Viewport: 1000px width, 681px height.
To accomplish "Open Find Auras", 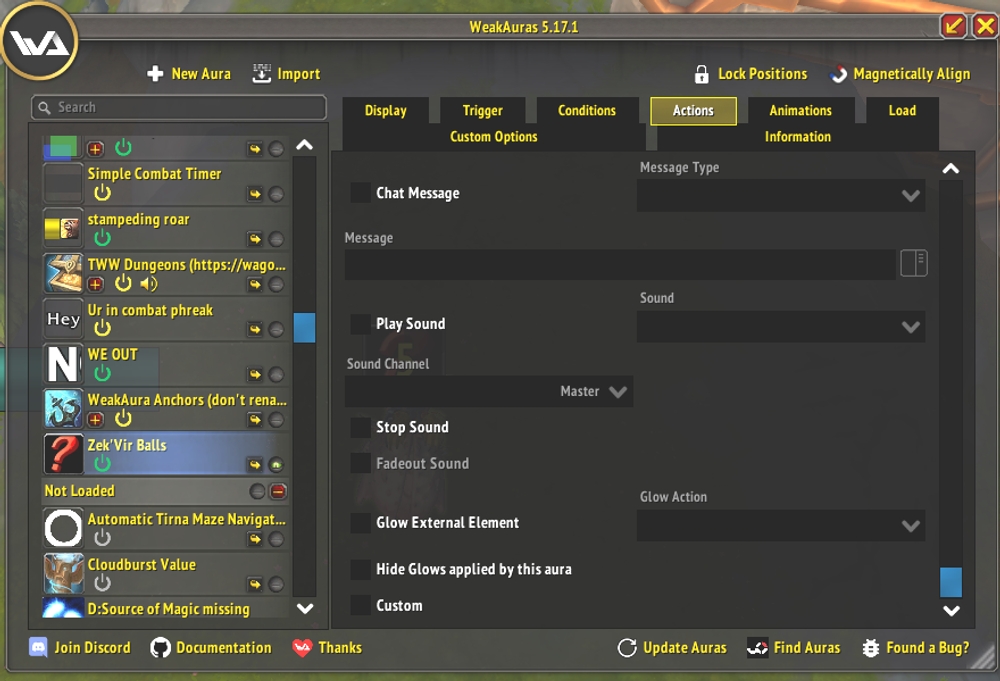I will [x=793, y=648].
